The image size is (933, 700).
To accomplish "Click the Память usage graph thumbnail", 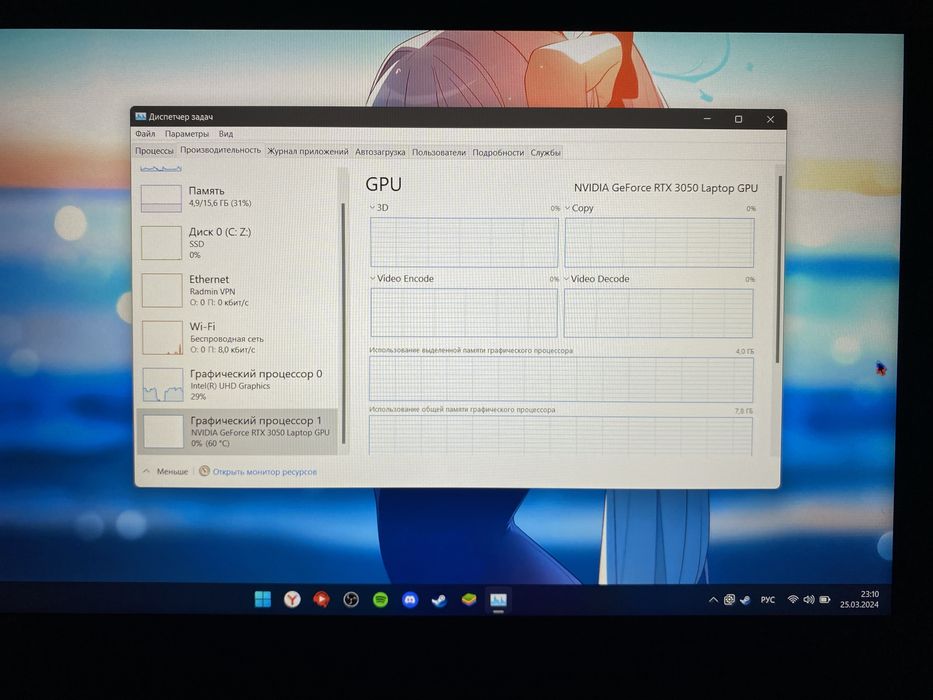I will click(x=161, y=198).
